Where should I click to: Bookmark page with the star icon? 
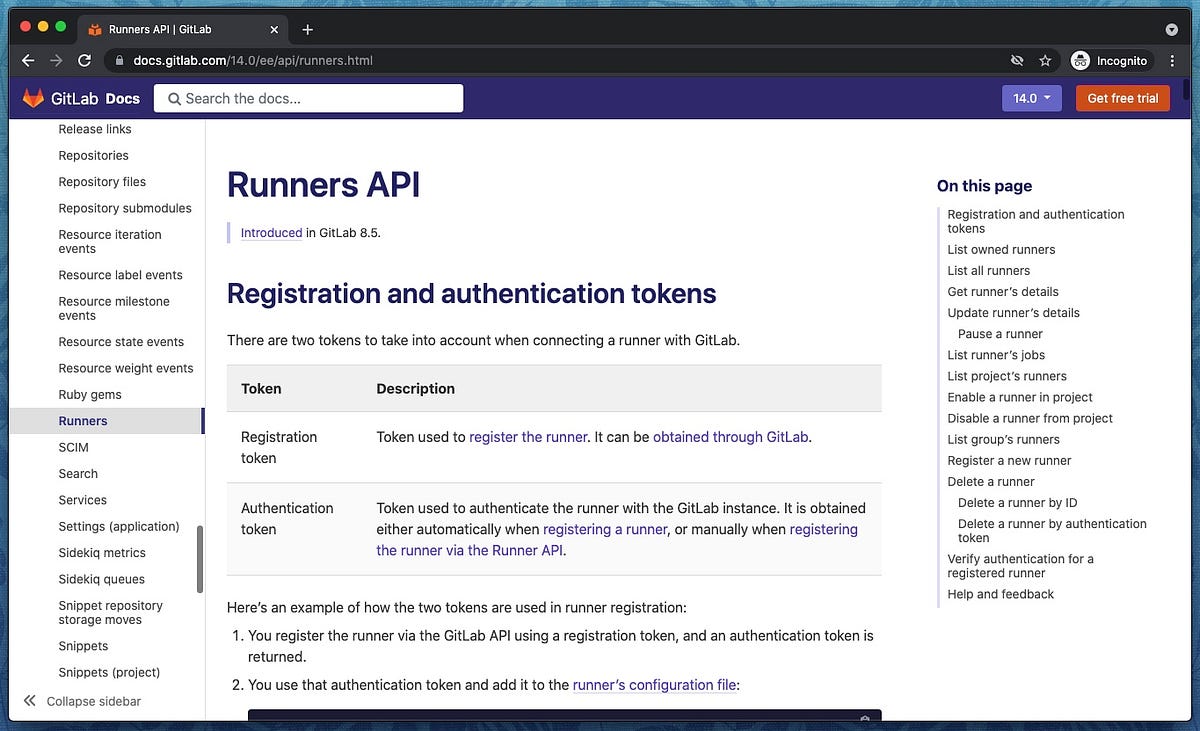pyautogui.click(x=1045, y=61)
